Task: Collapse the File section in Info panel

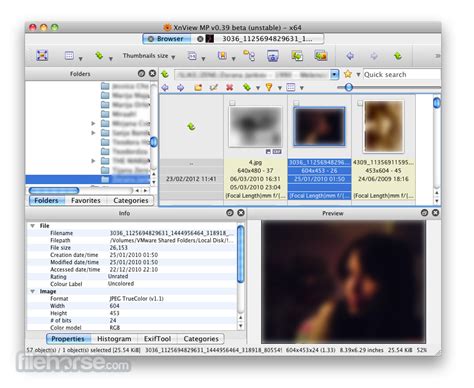Action: click(33, 226)
